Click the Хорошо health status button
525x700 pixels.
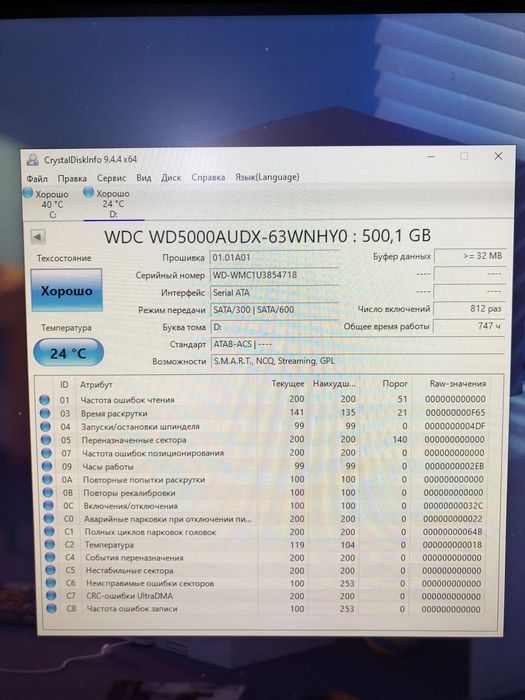point(67,291)
